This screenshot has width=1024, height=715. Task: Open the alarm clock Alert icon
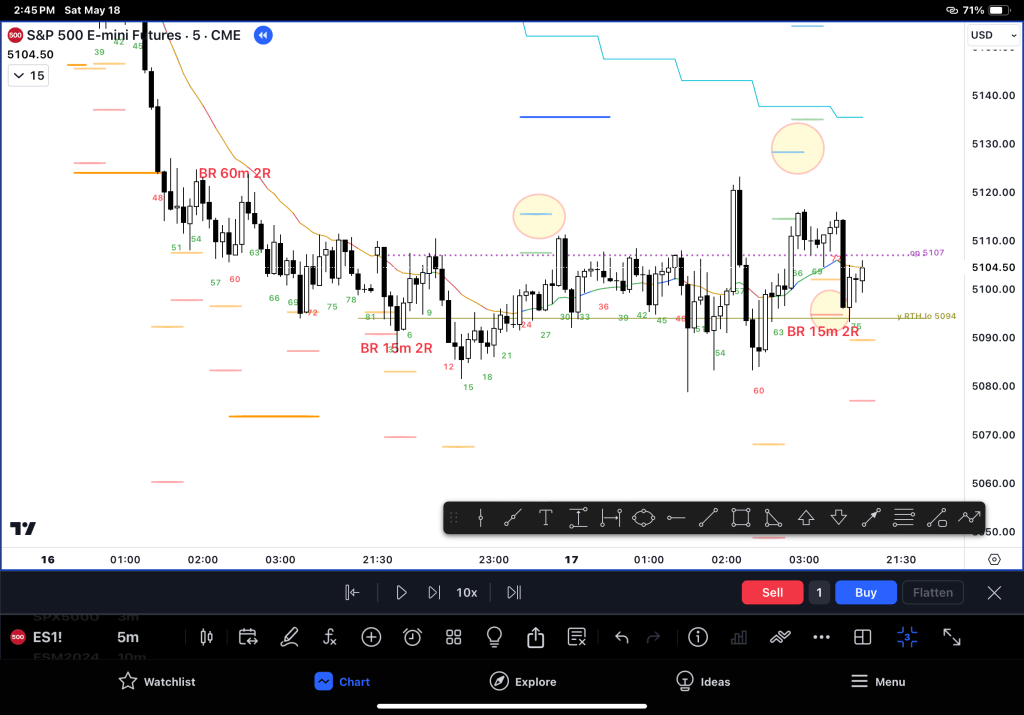click(412, 637)
